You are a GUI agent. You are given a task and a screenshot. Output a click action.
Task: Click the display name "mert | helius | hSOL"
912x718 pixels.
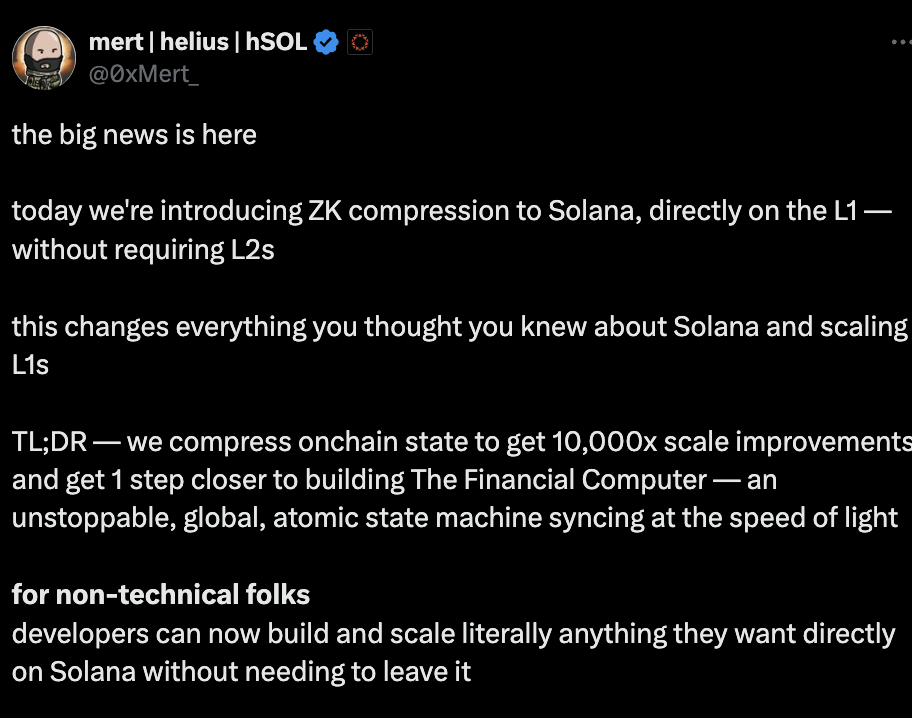point(198,42)
